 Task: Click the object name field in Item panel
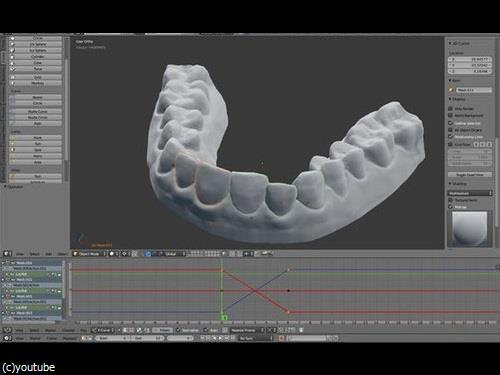pyautogui.click(x=473, y=90)
